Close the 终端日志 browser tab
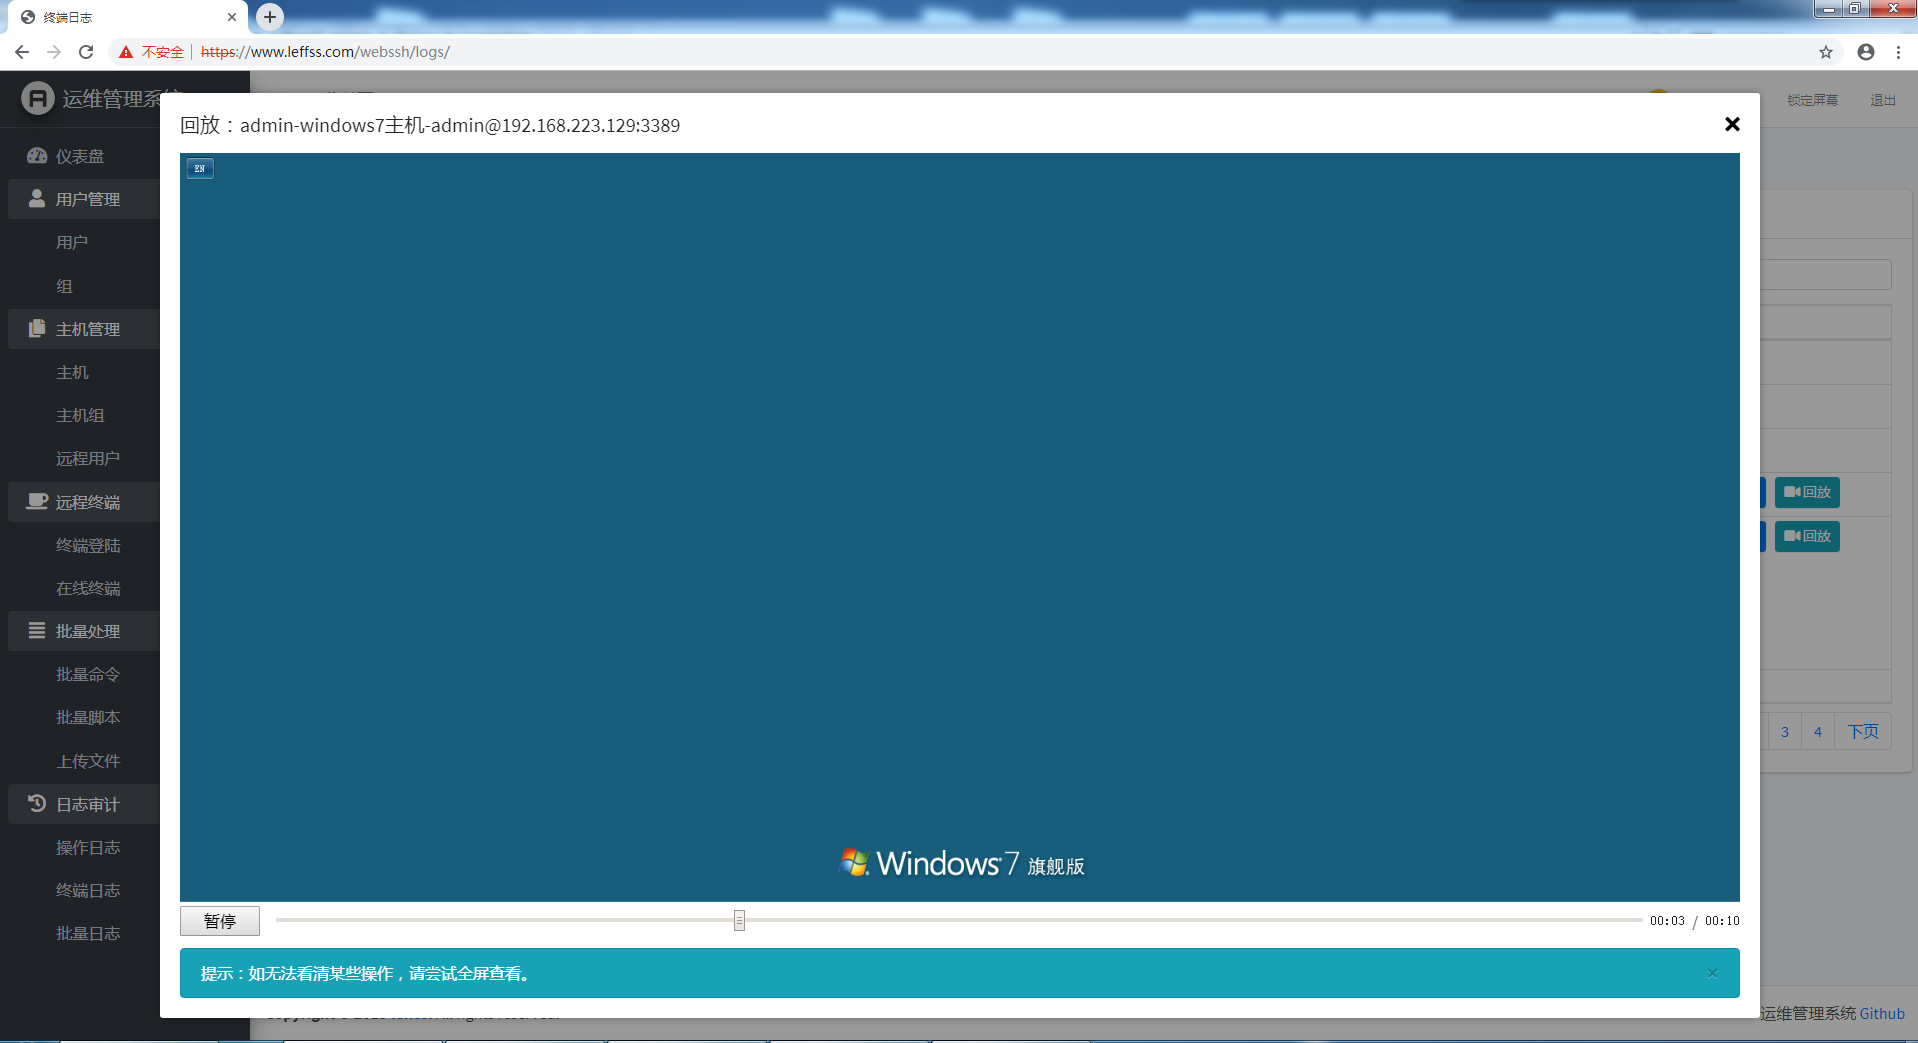 pos(232,17)
